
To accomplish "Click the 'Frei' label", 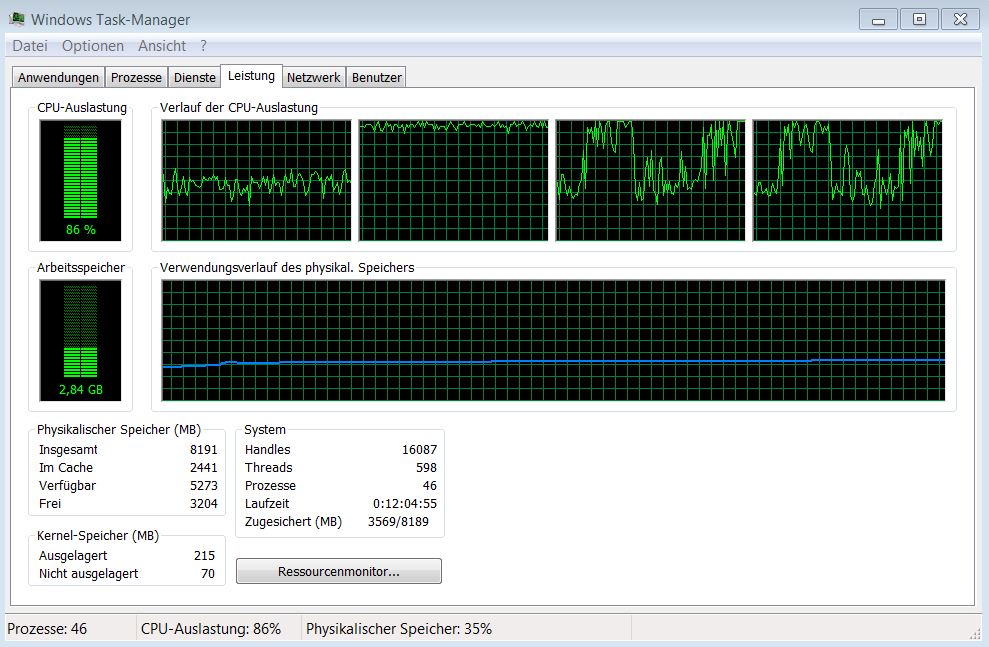I will [50, 503].
